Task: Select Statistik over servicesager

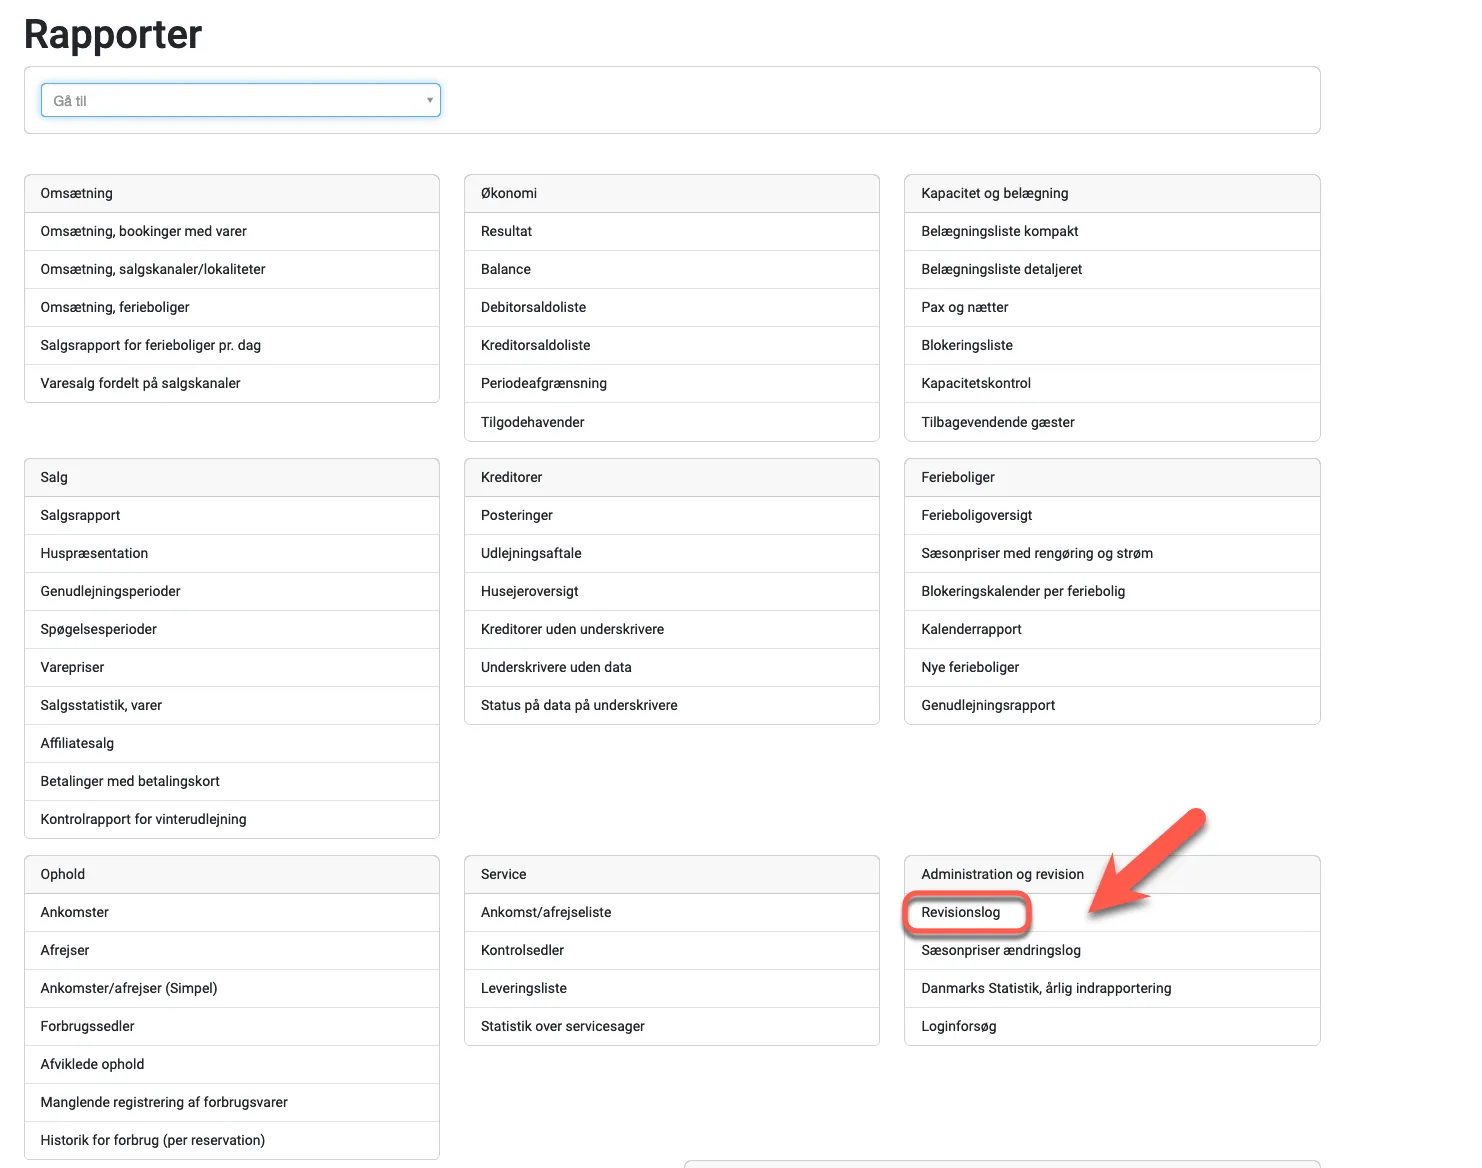Action: (x=563, y=1026)
